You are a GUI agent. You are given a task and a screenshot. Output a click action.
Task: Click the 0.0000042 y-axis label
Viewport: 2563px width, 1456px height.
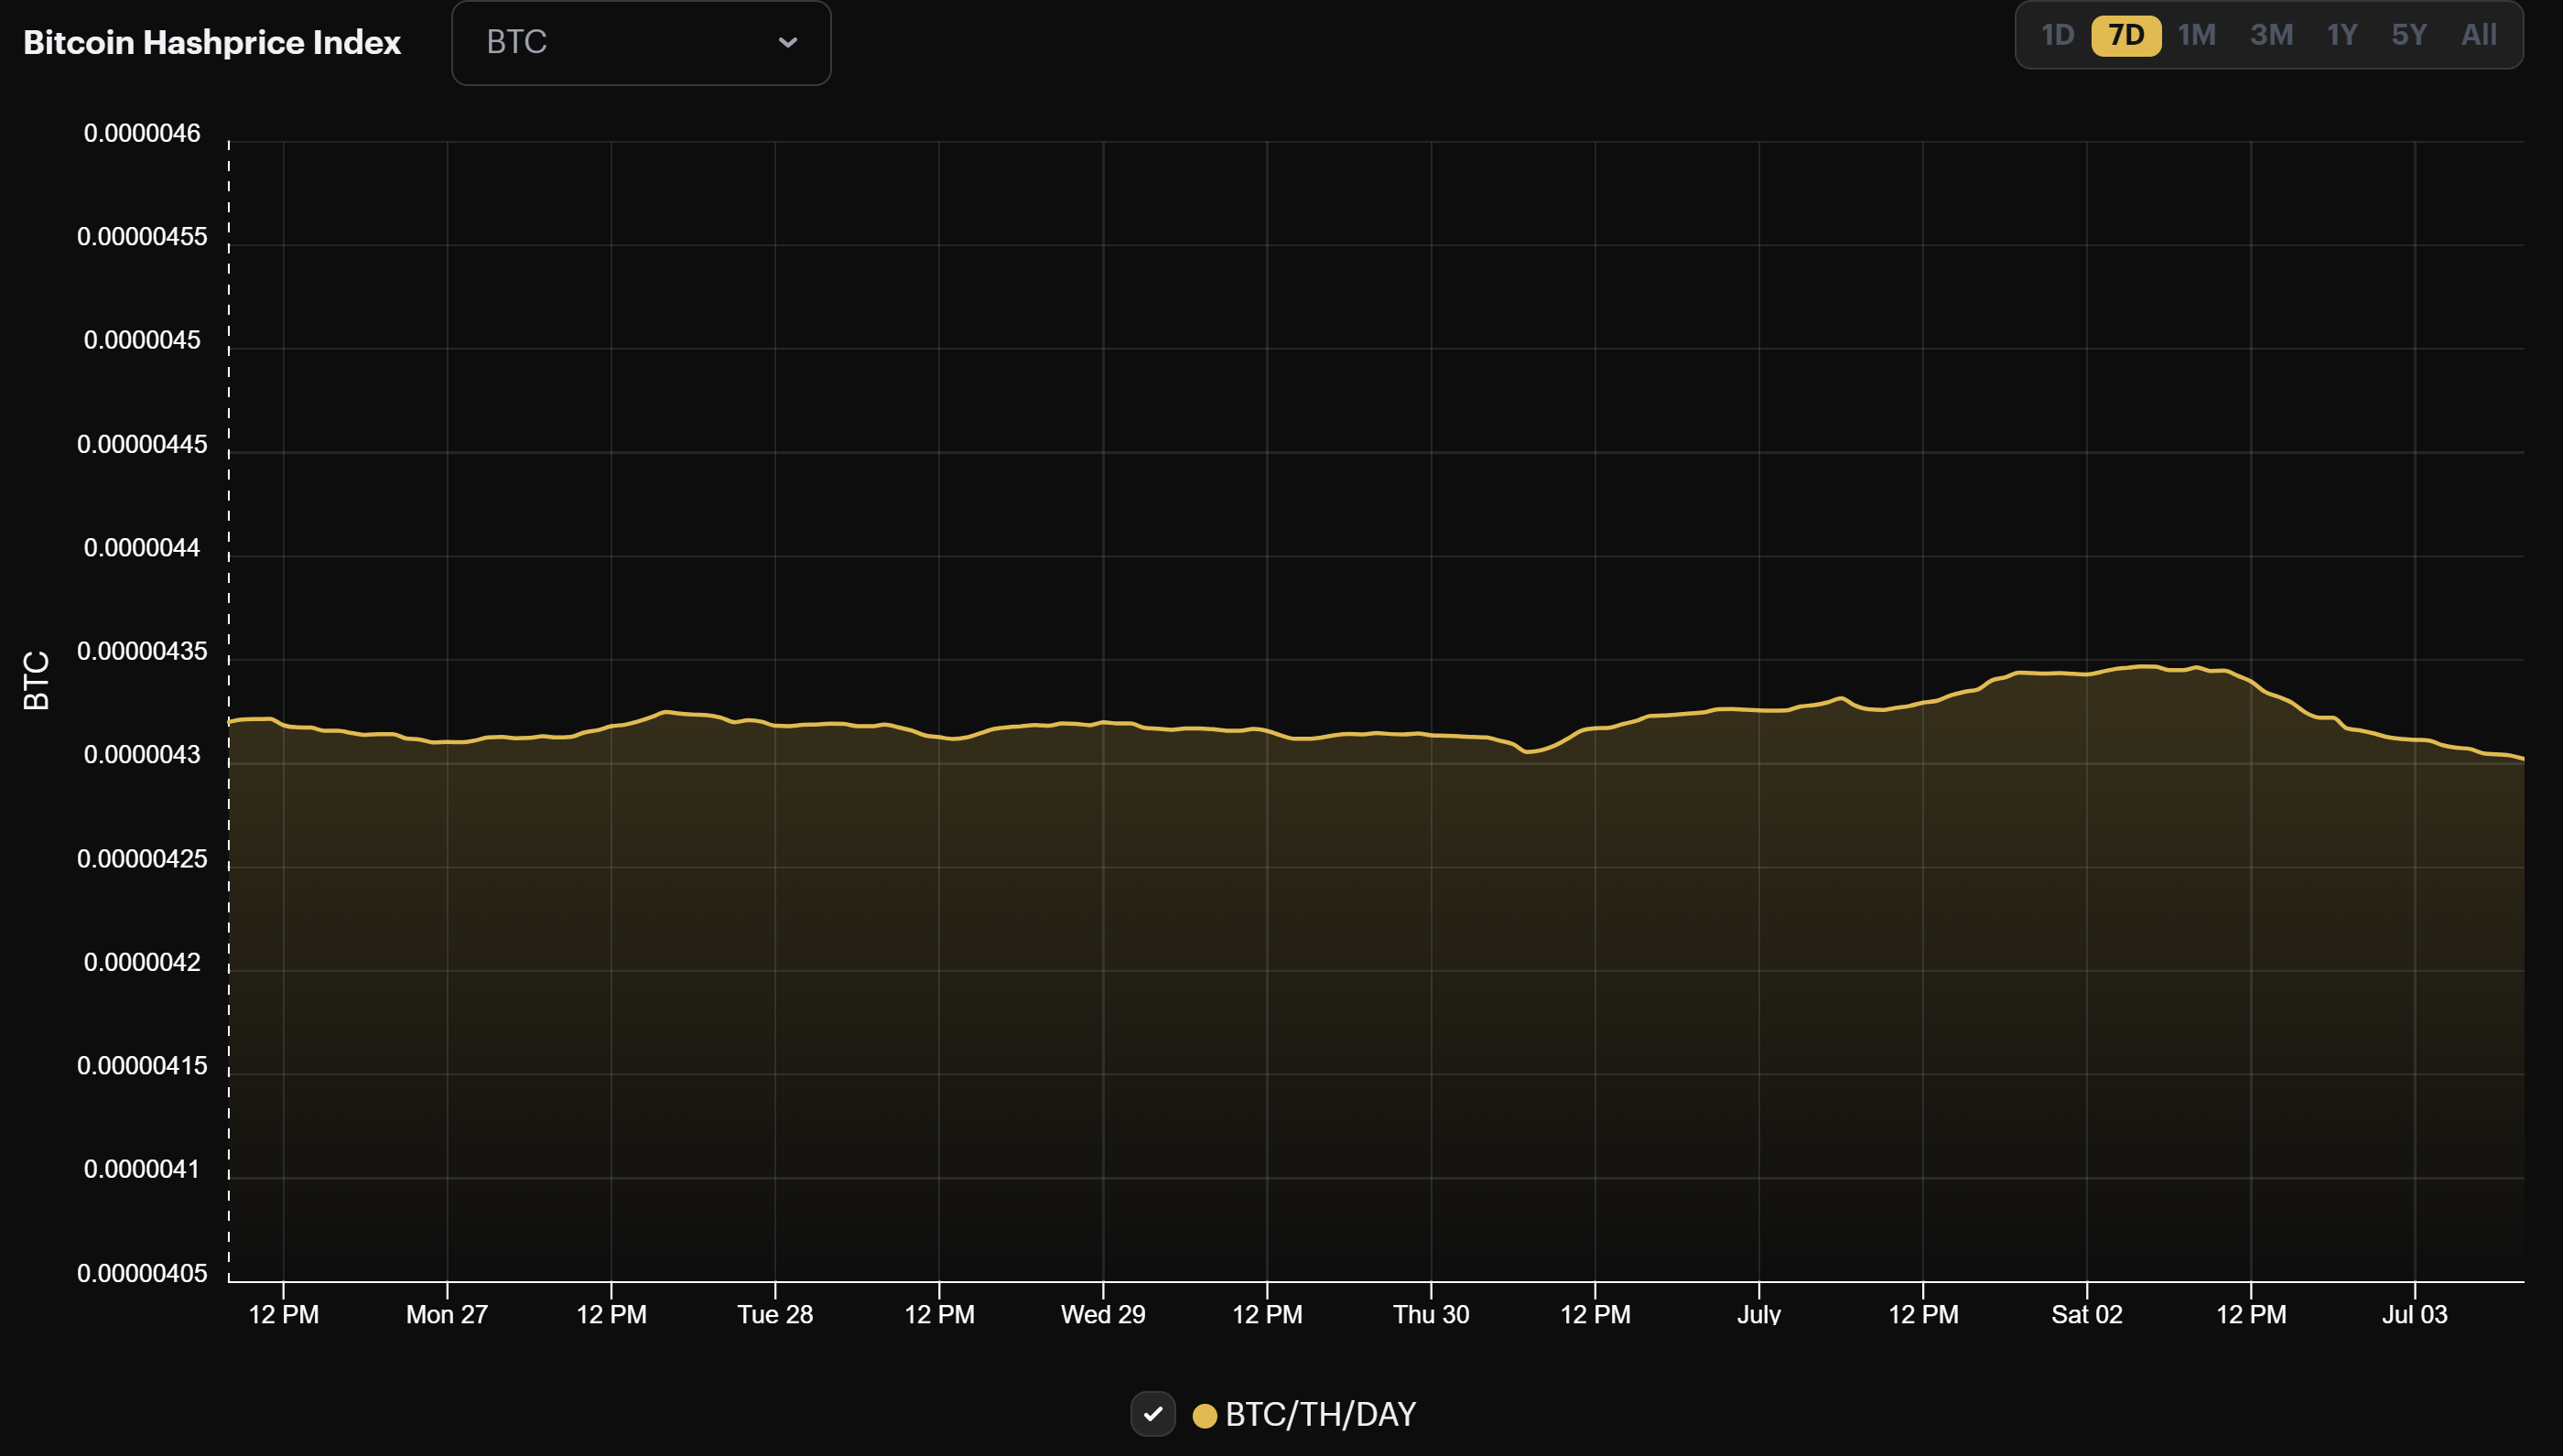click(x=142, y=962)
